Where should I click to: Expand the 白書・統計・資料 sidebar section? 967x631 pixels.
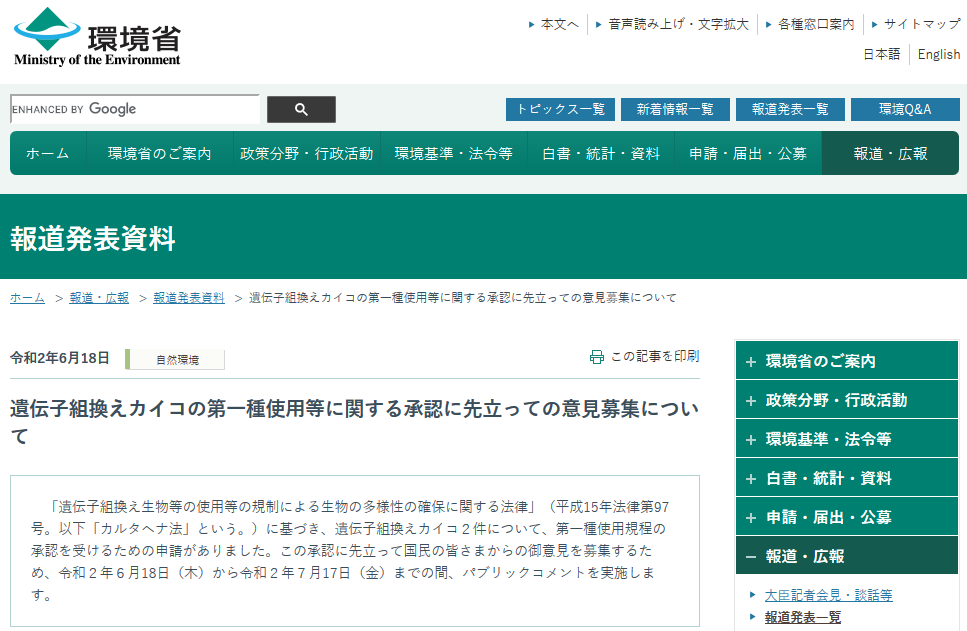(751, 478)
